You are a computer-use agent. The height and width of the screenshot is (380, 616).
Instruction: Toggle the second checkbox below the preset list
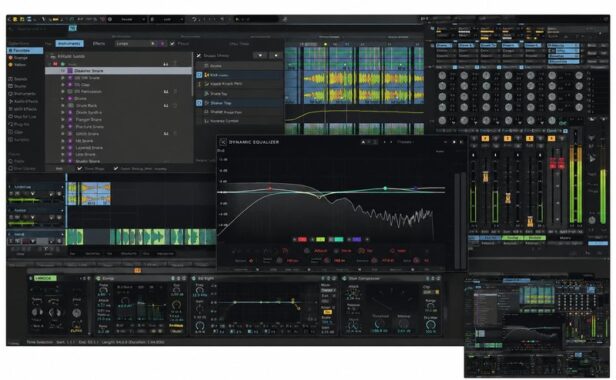click(x=116, y=169)
